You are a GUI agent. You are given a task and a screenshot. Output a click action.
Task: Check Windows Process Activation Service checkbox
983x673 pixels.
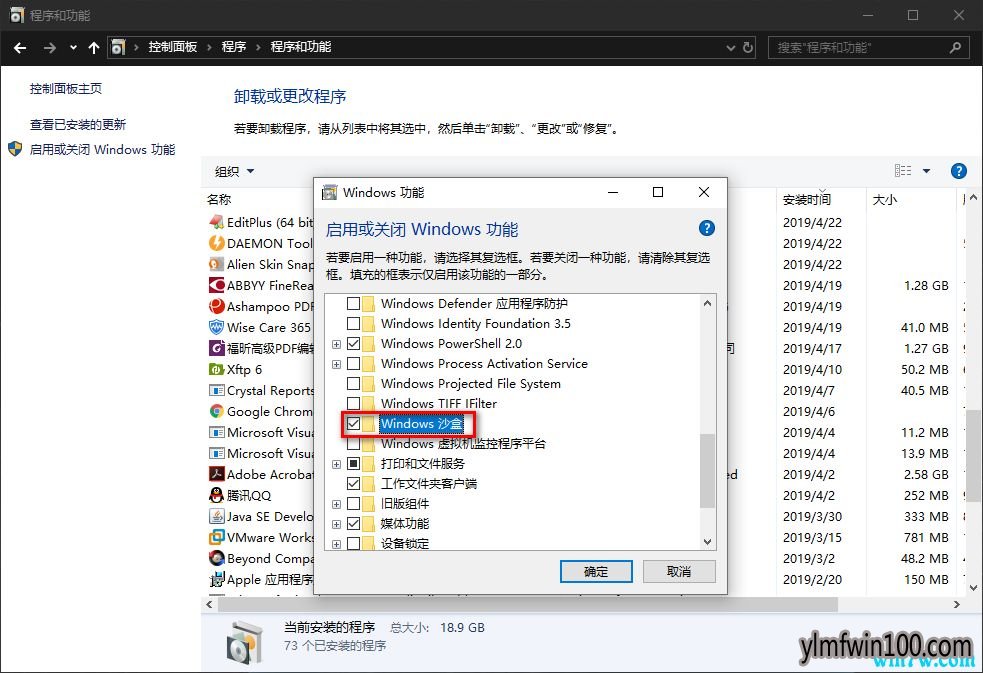pos(354,363)
